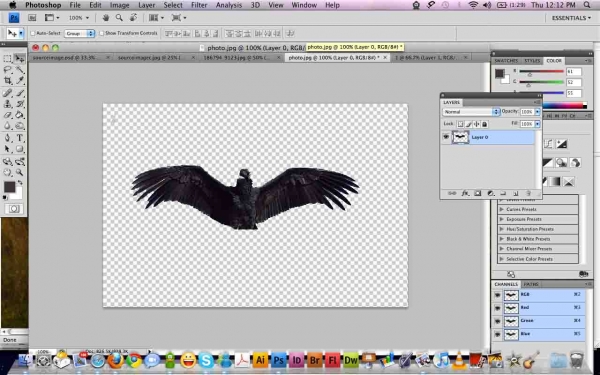The height and width of the screenshot is (375, 600).
Task: Open the Filter menu
Action: pyautogui.click(x=199, y=5)
